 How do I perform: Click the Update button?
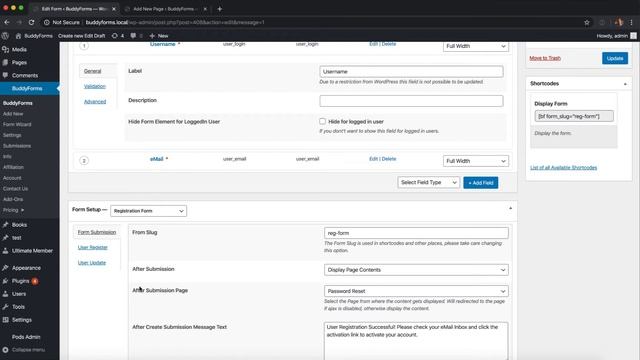[615, 58]
